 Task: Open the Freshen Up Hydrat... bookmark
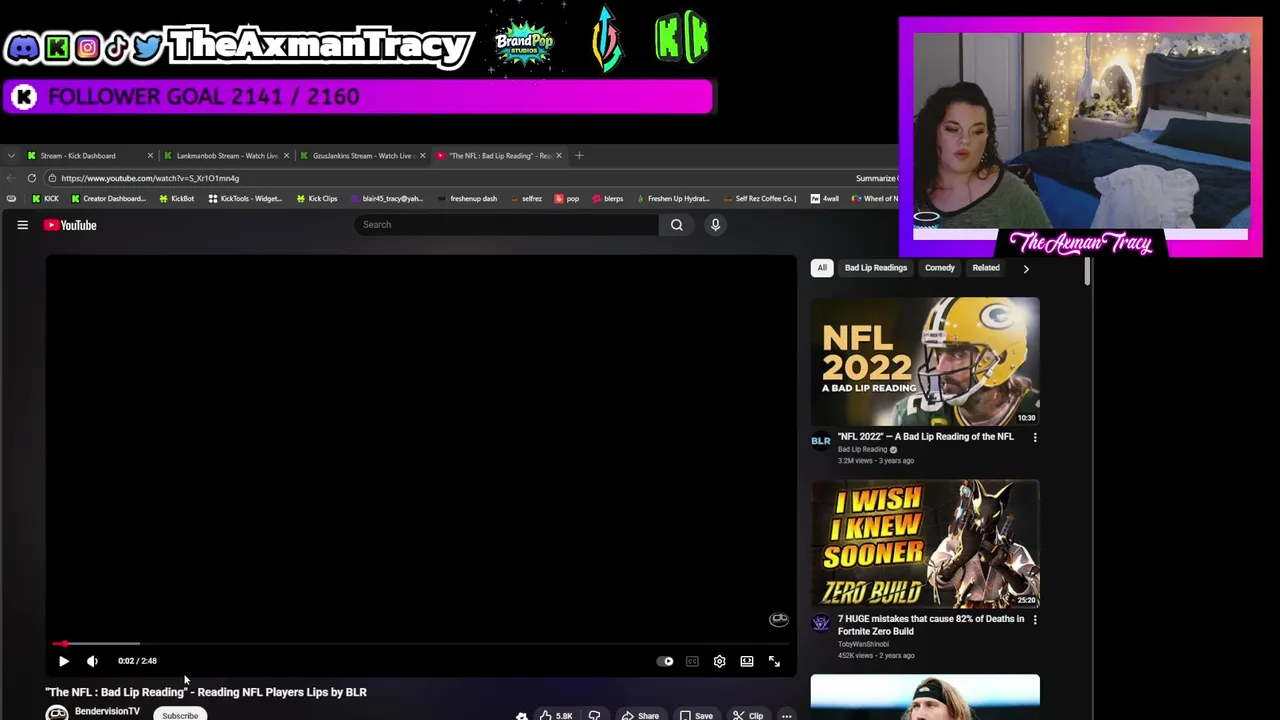[673, 199]
